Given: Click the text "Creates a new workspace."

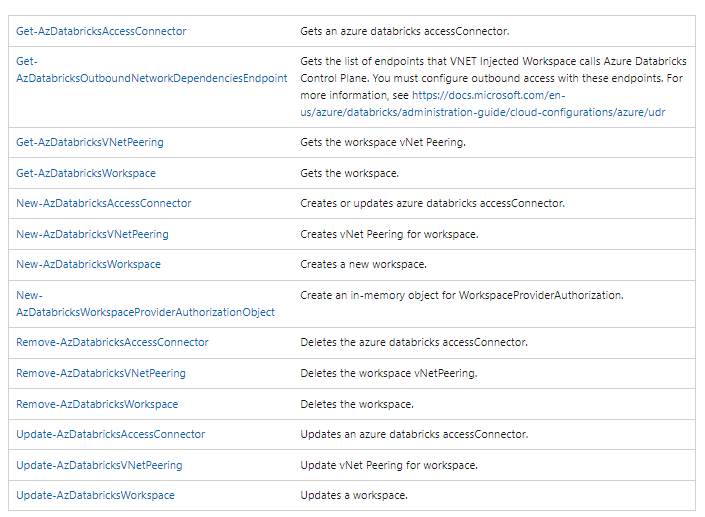Looking at the screenshot, I should coord(363,264).
